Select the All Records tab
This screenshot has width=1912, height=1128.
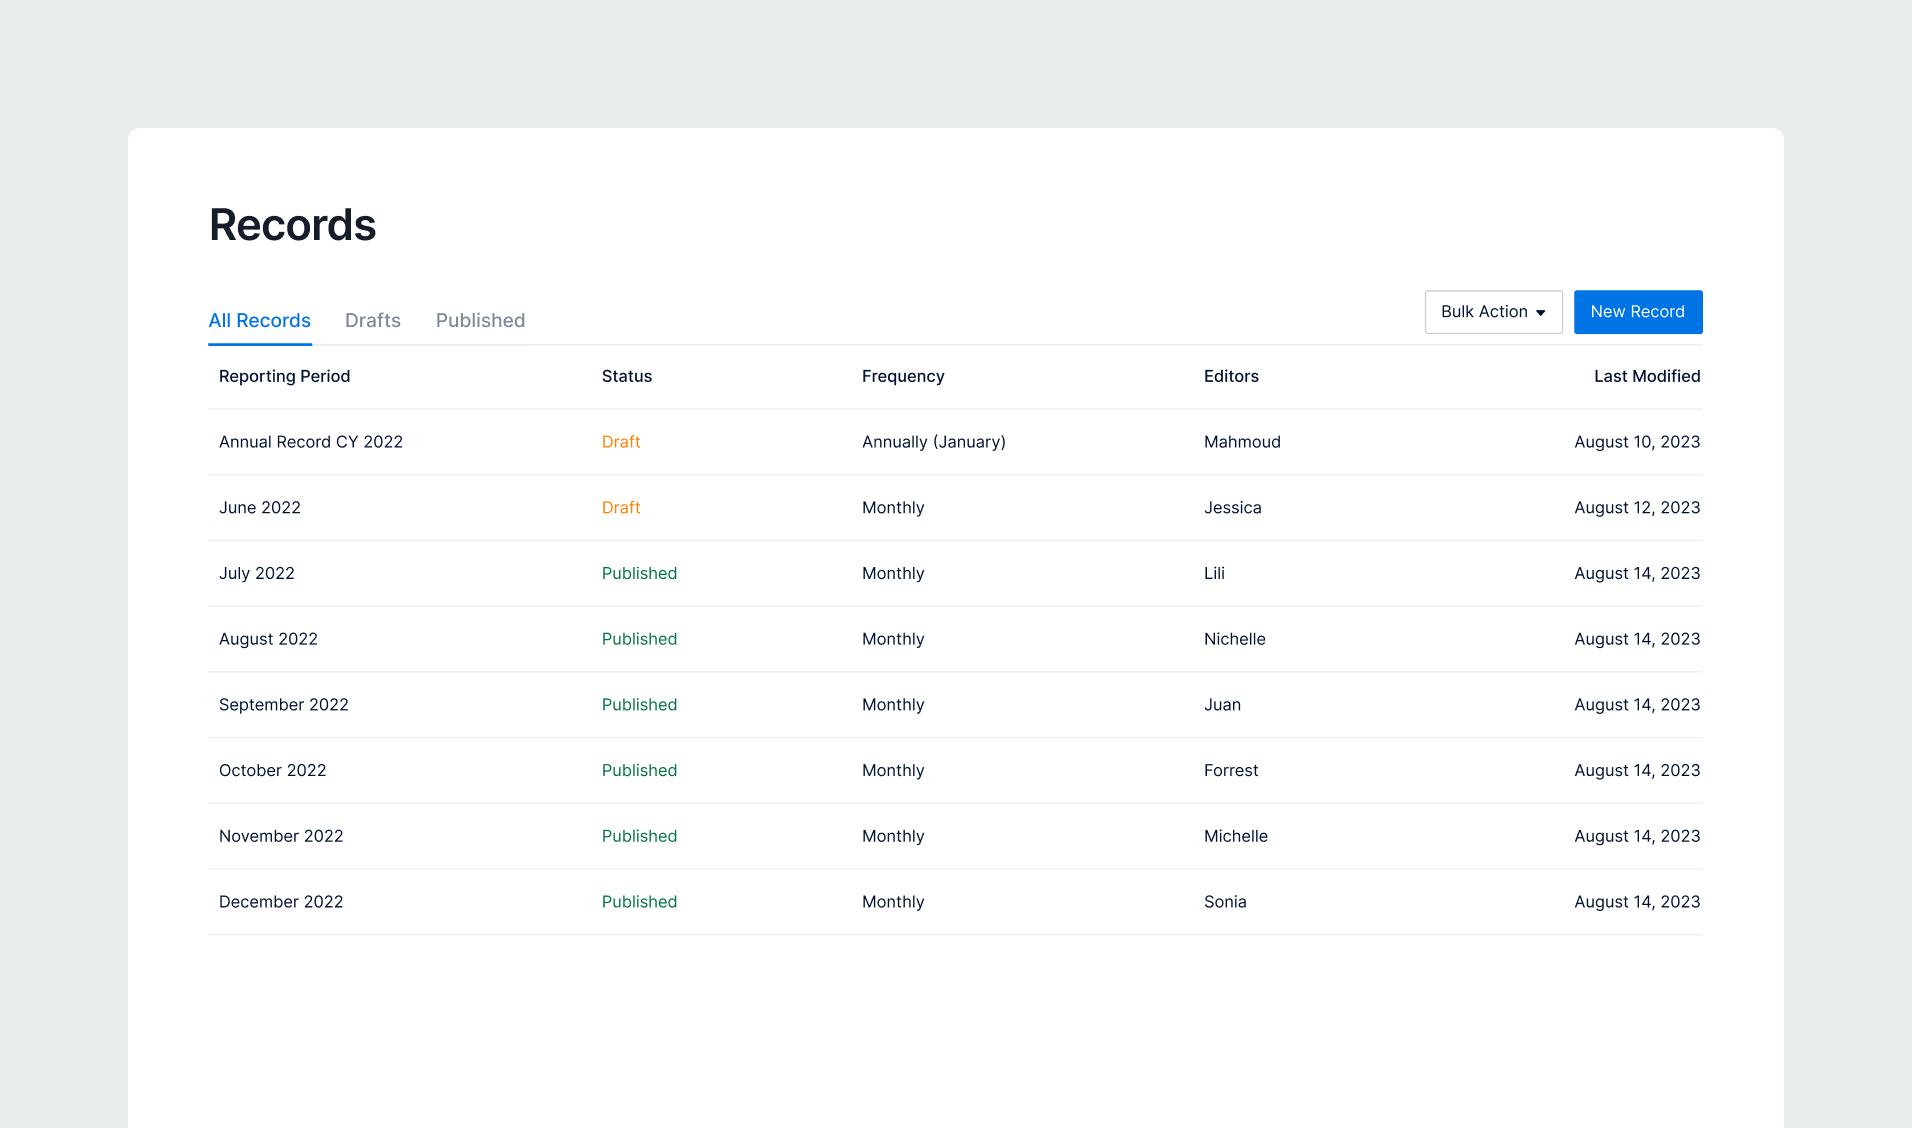pyautogui.click(x=259, y=320)
